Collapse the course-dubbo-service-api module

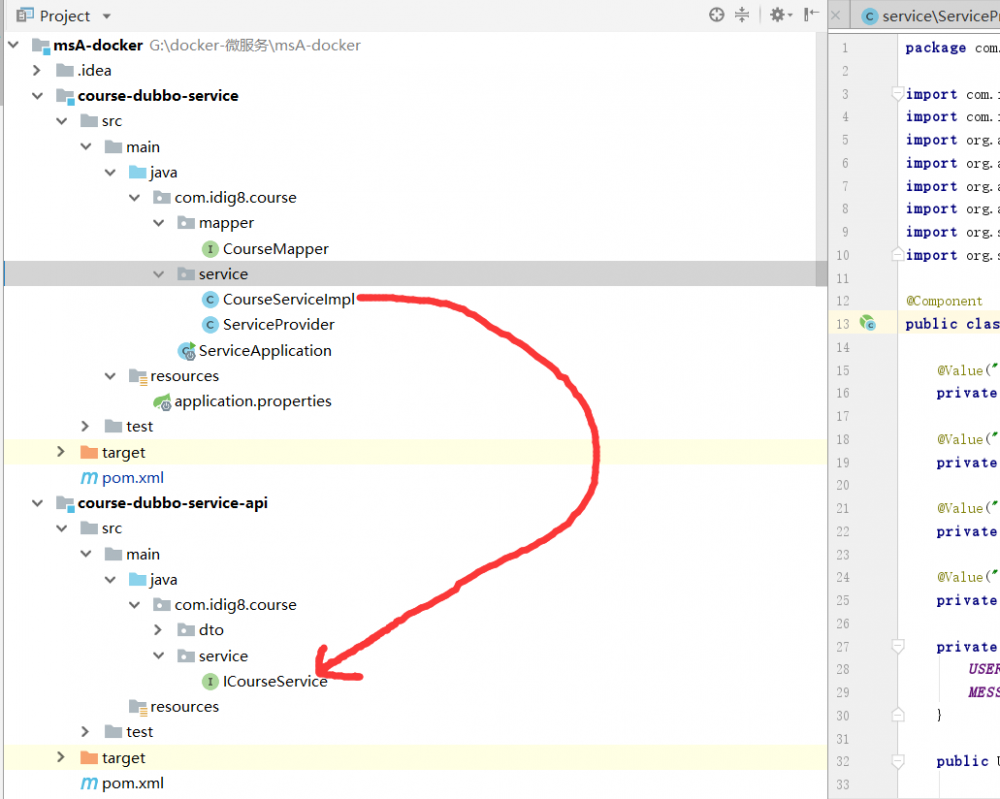pos(37,502)
